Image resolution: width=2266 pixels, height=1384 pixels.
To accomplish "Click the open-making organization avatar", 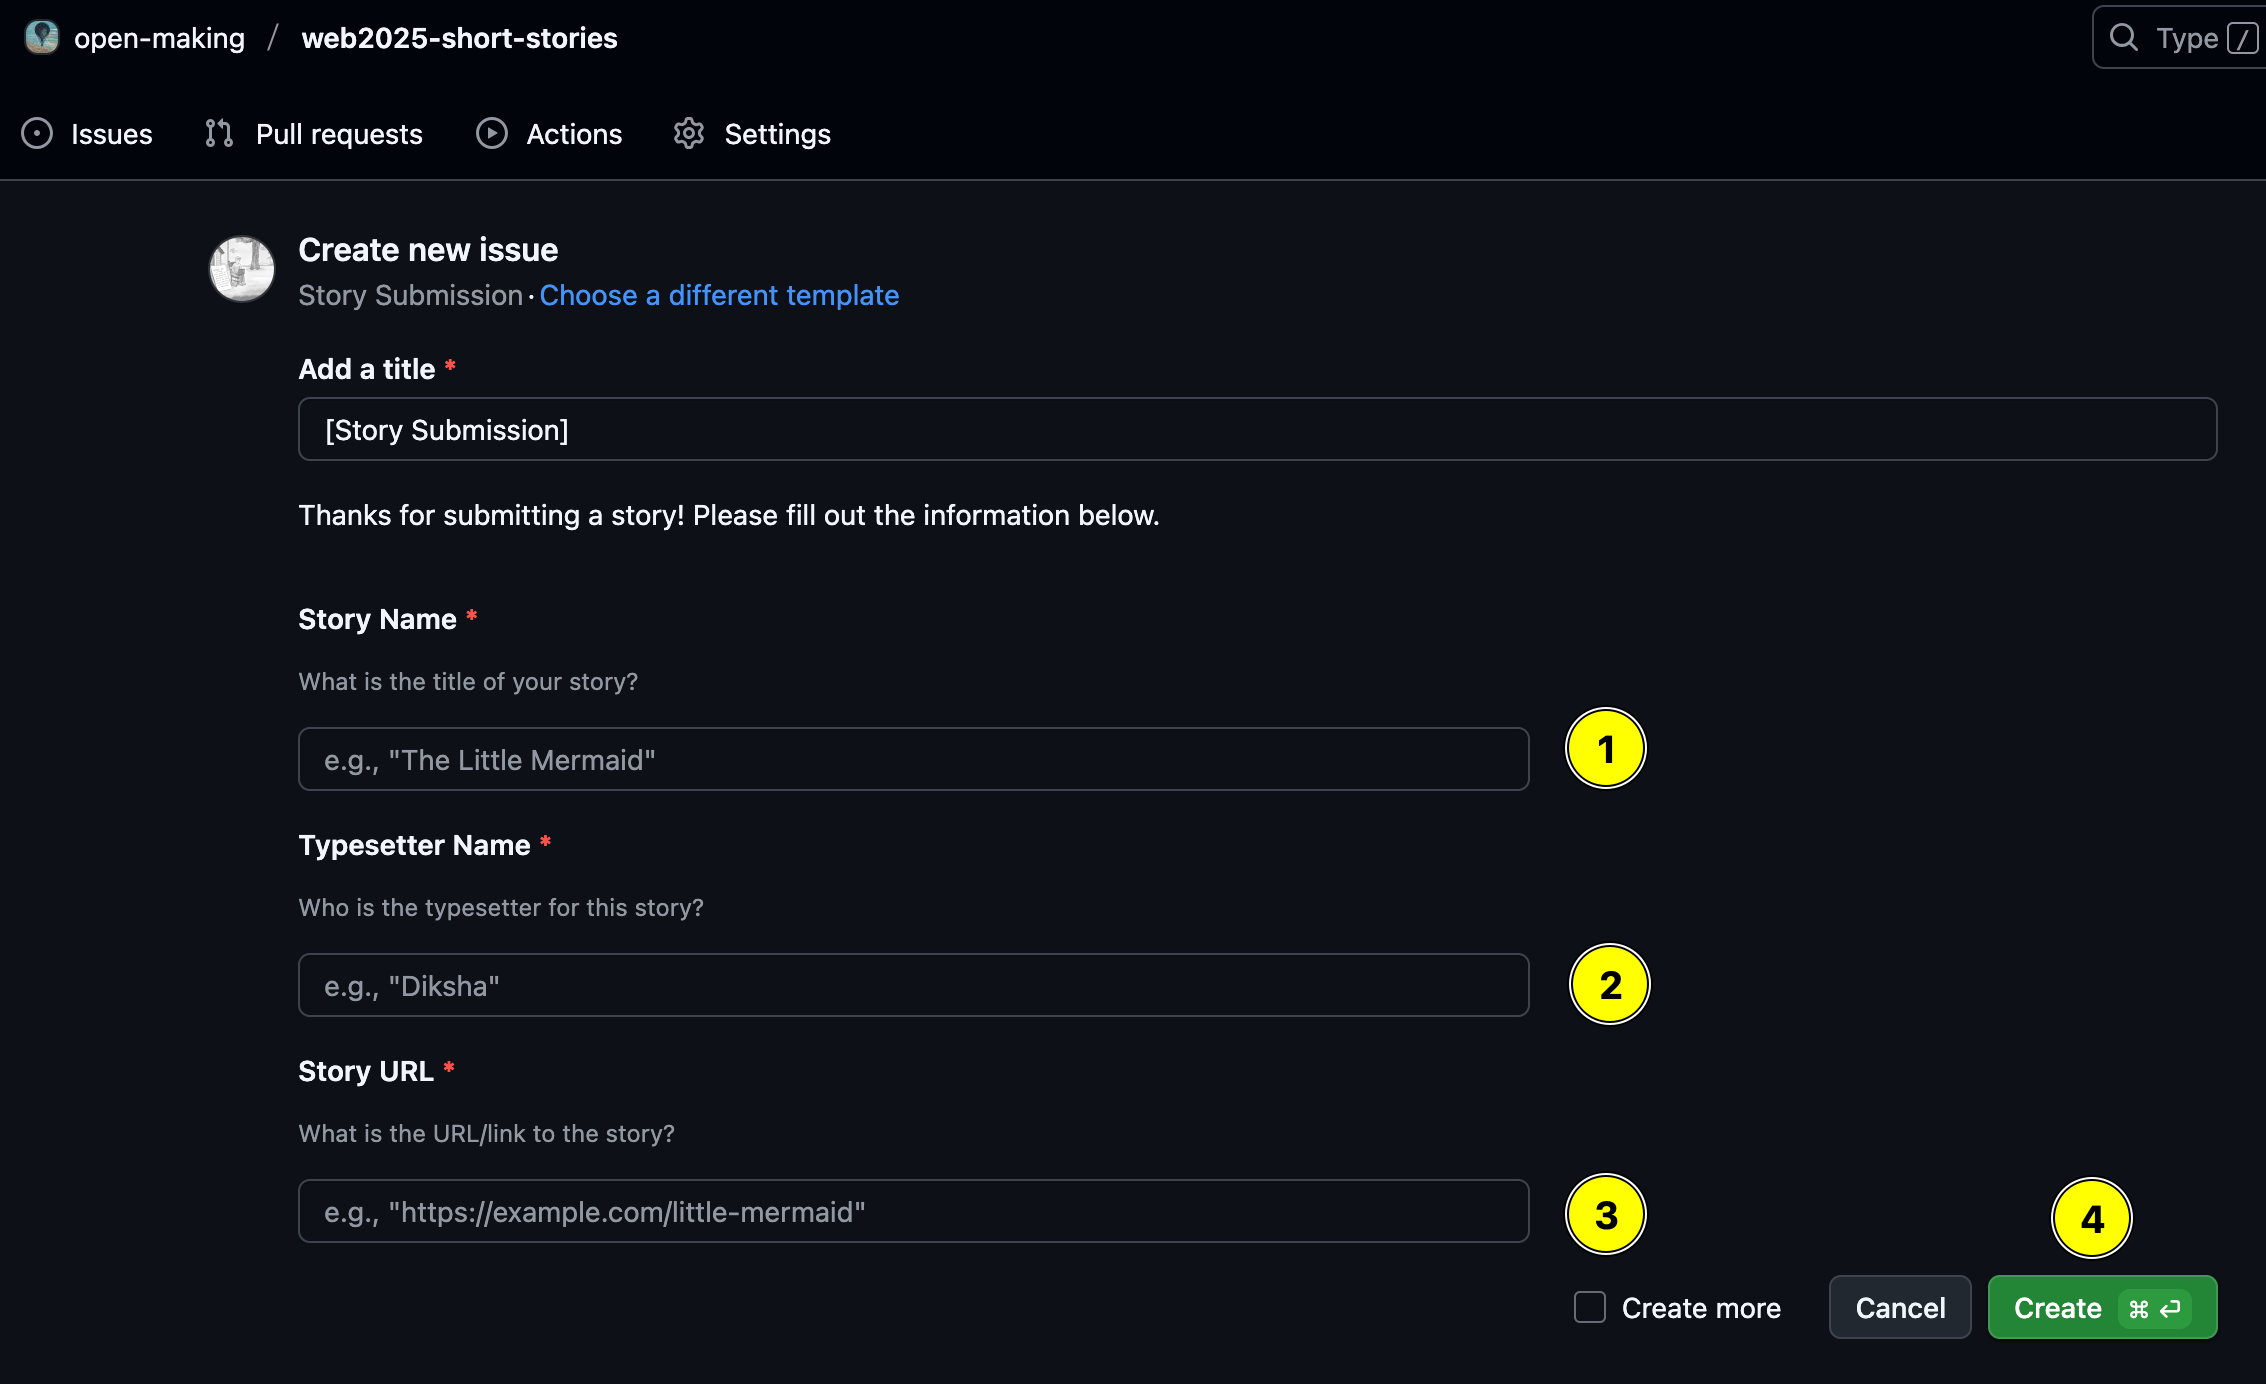I will (x=41, y=37).
